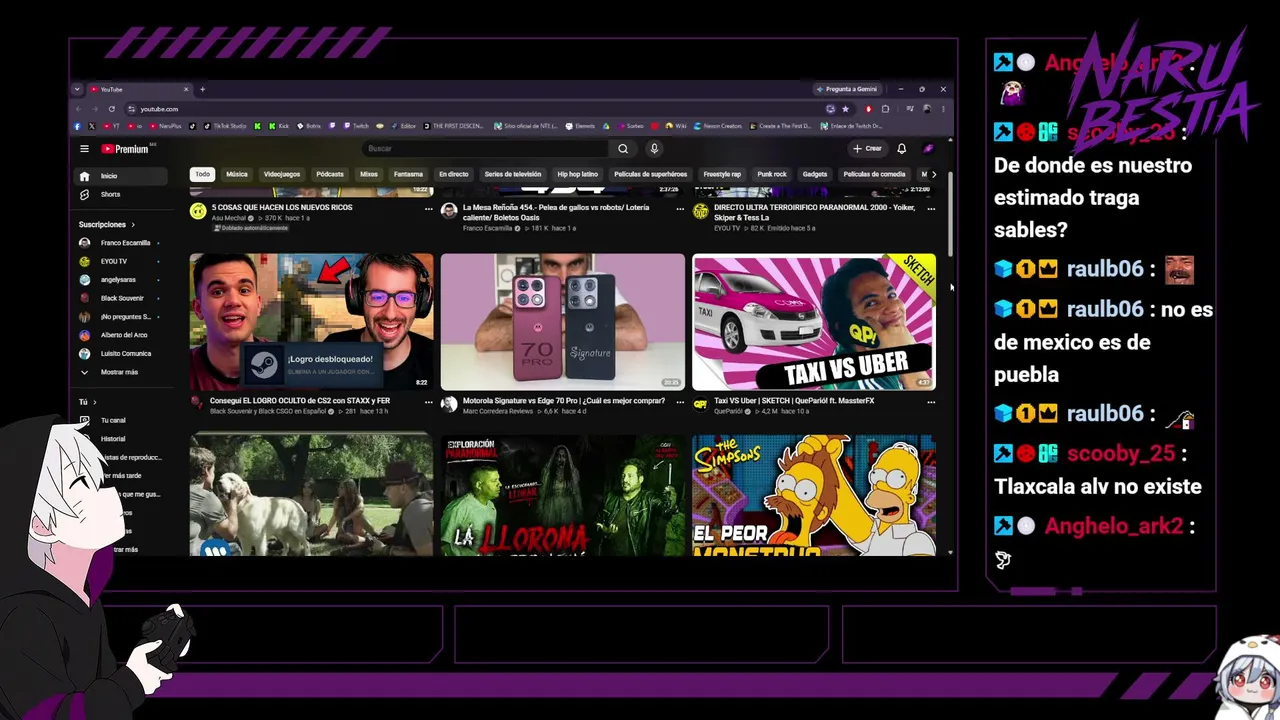Screen dimensions: 1280x720
Task: Click the search magnifier button
Action: (x=623, y=149)
